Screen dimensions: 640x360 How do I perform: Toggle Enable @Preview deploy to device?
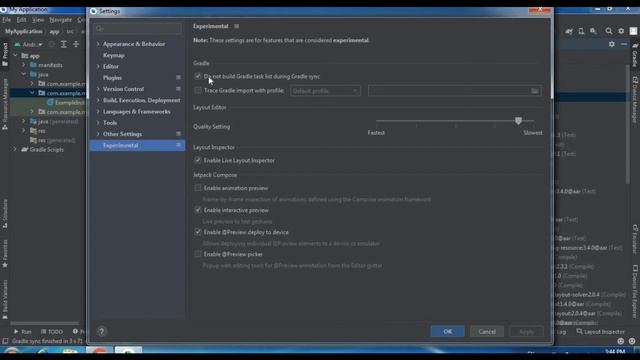(x=198, y=232)
